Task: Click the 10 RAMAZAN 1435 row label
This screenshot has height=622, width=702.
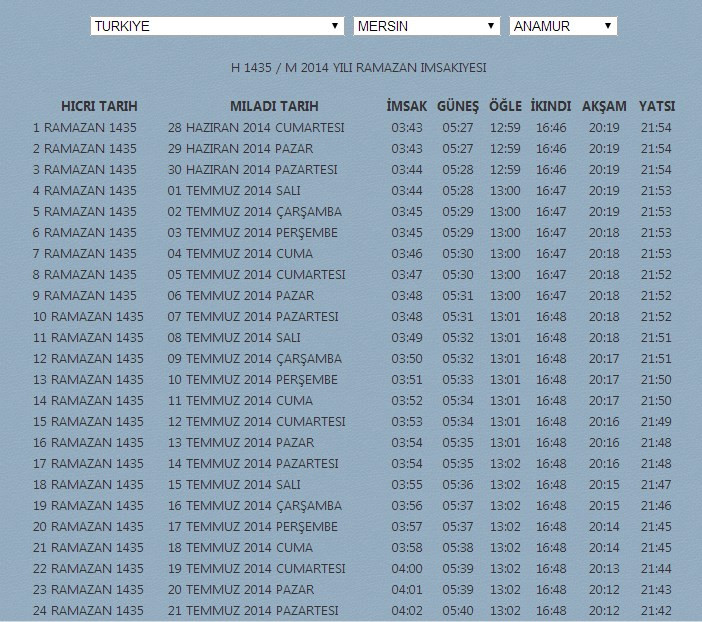Action: 88,317
